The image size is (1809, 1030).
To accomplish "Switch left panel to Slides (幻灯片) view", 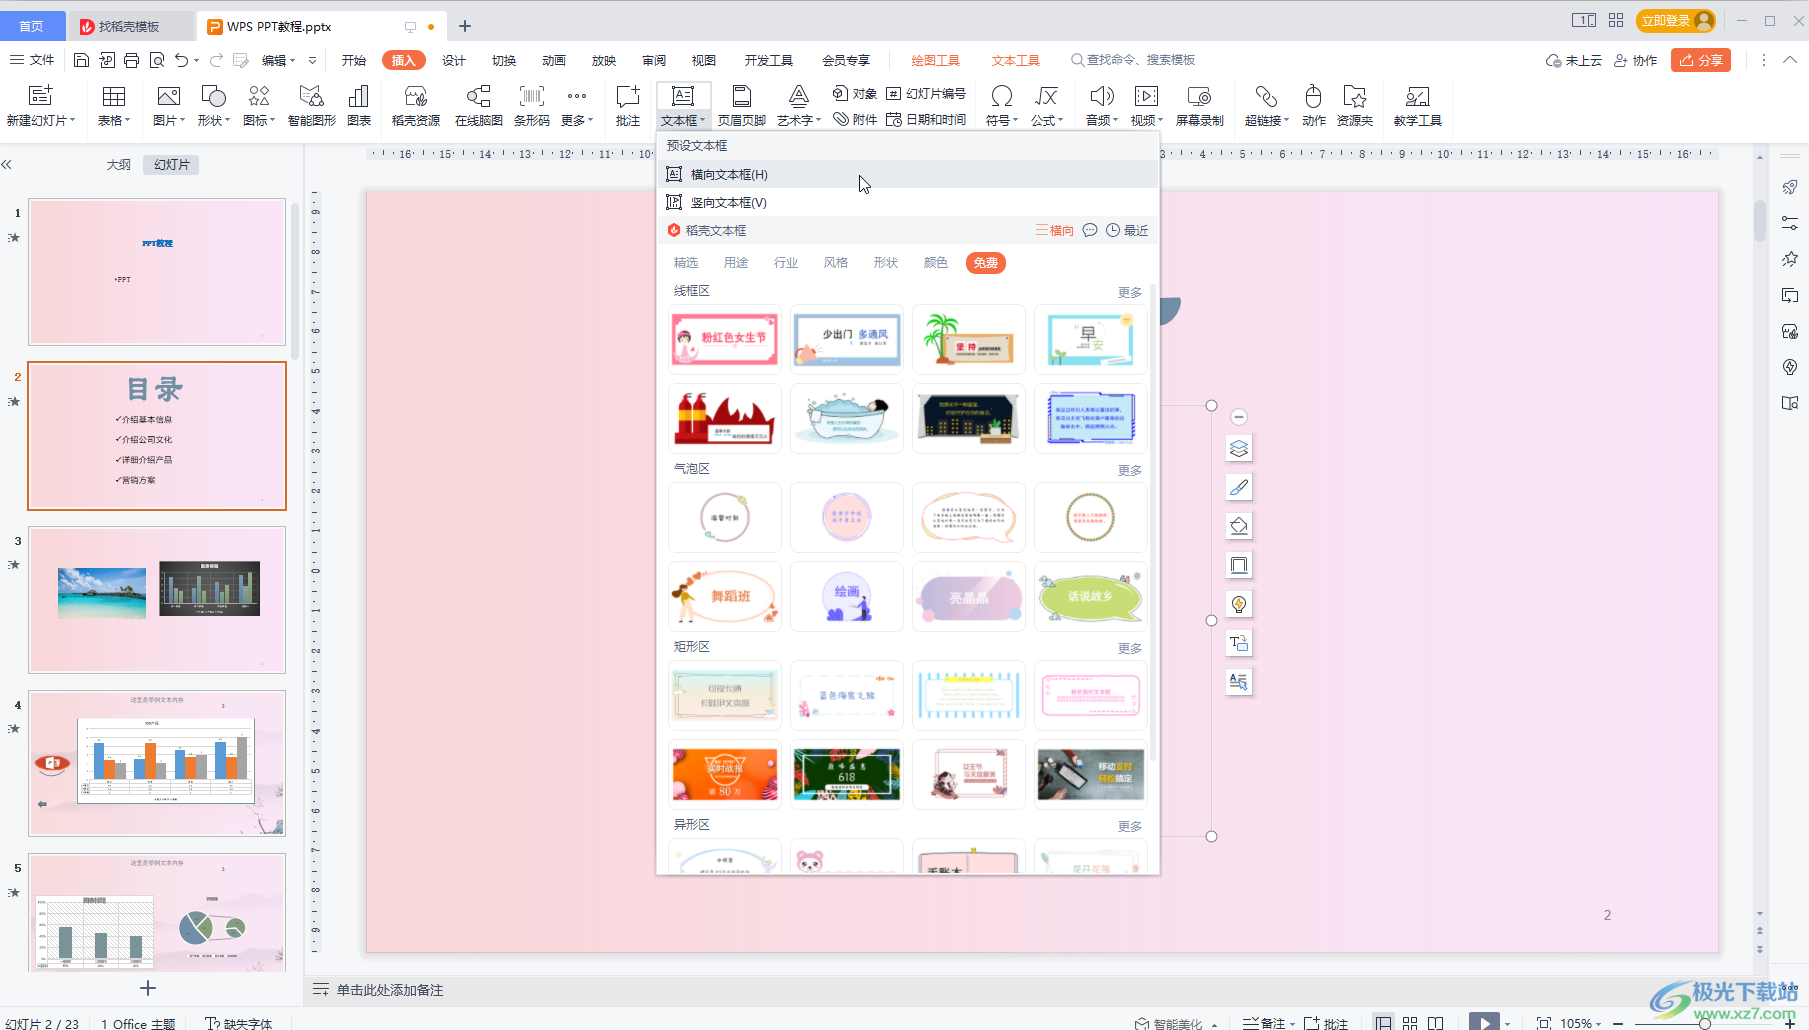I will (x=171, y=165).
